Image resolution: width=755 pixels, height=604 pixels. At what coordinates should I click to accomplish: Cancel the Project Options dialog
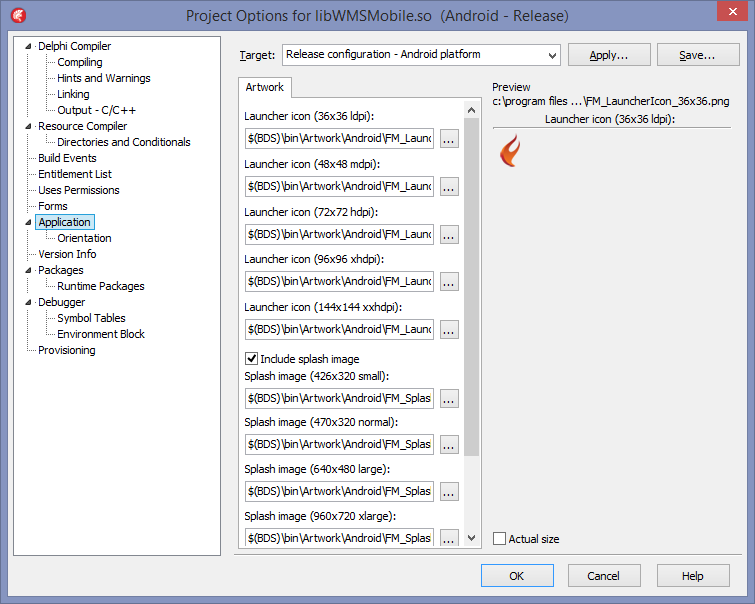coord(604,576)
